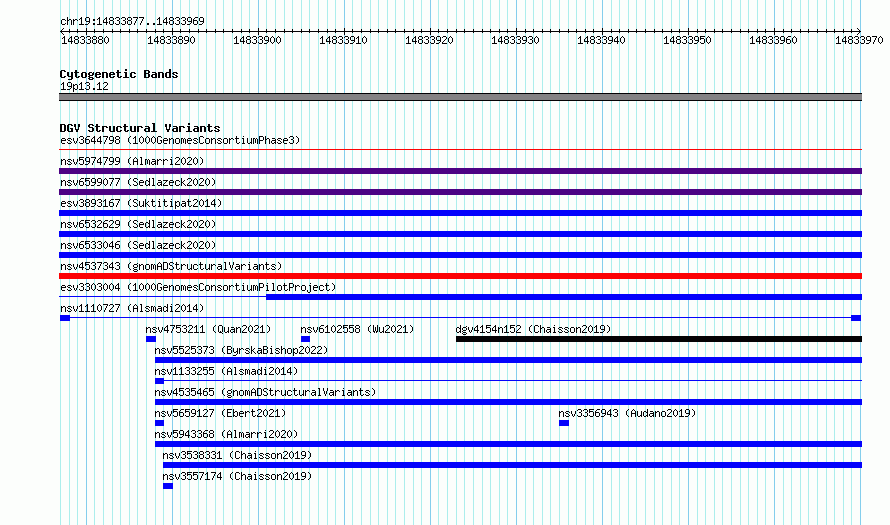Select the small blue nsv4753211 marker
890x525 pixels.
(x=150, y=339)
